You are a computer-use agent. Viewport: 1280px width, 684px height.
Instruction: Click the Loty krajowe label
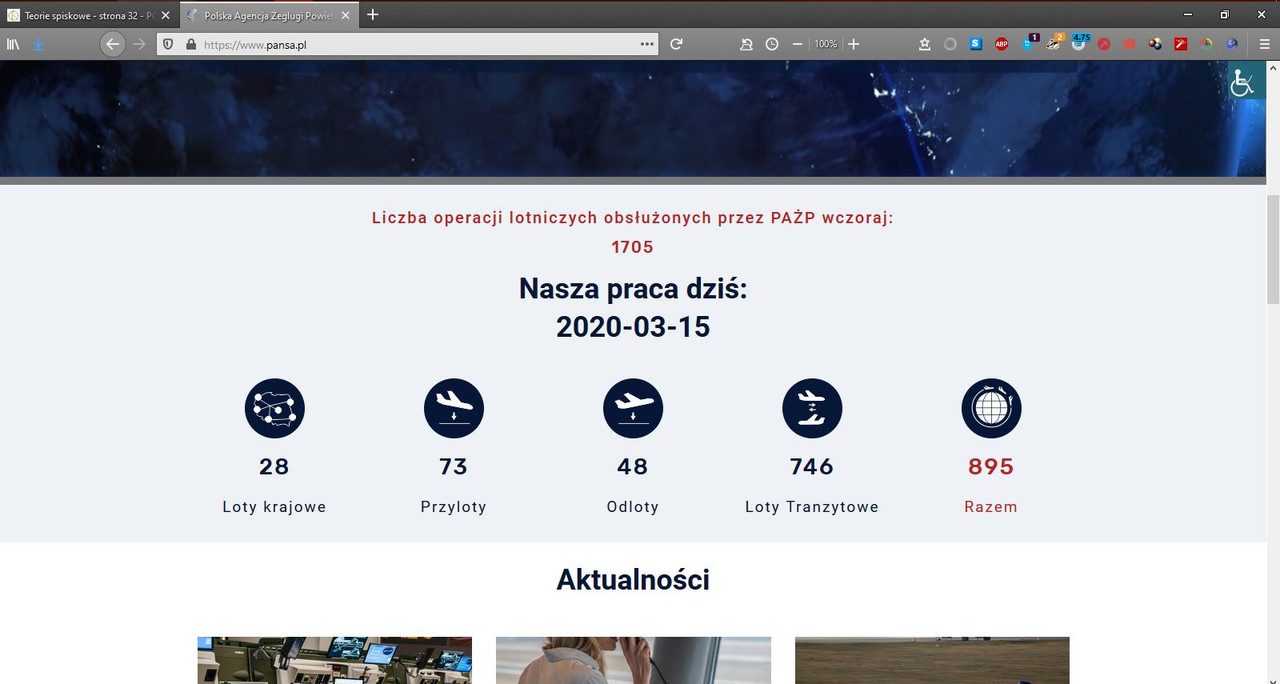coord(275,507)
